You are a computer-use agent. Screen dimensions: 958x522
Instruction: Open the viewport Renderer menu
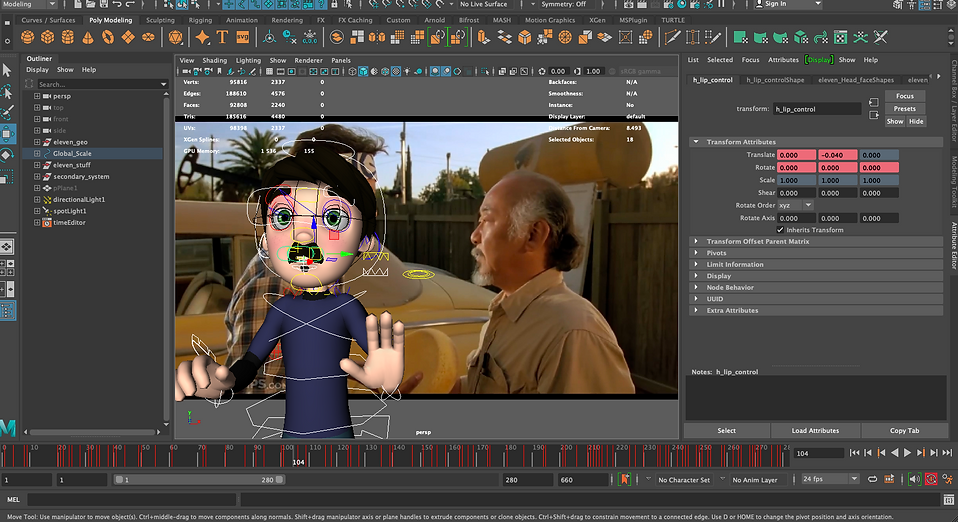(309, 61)
